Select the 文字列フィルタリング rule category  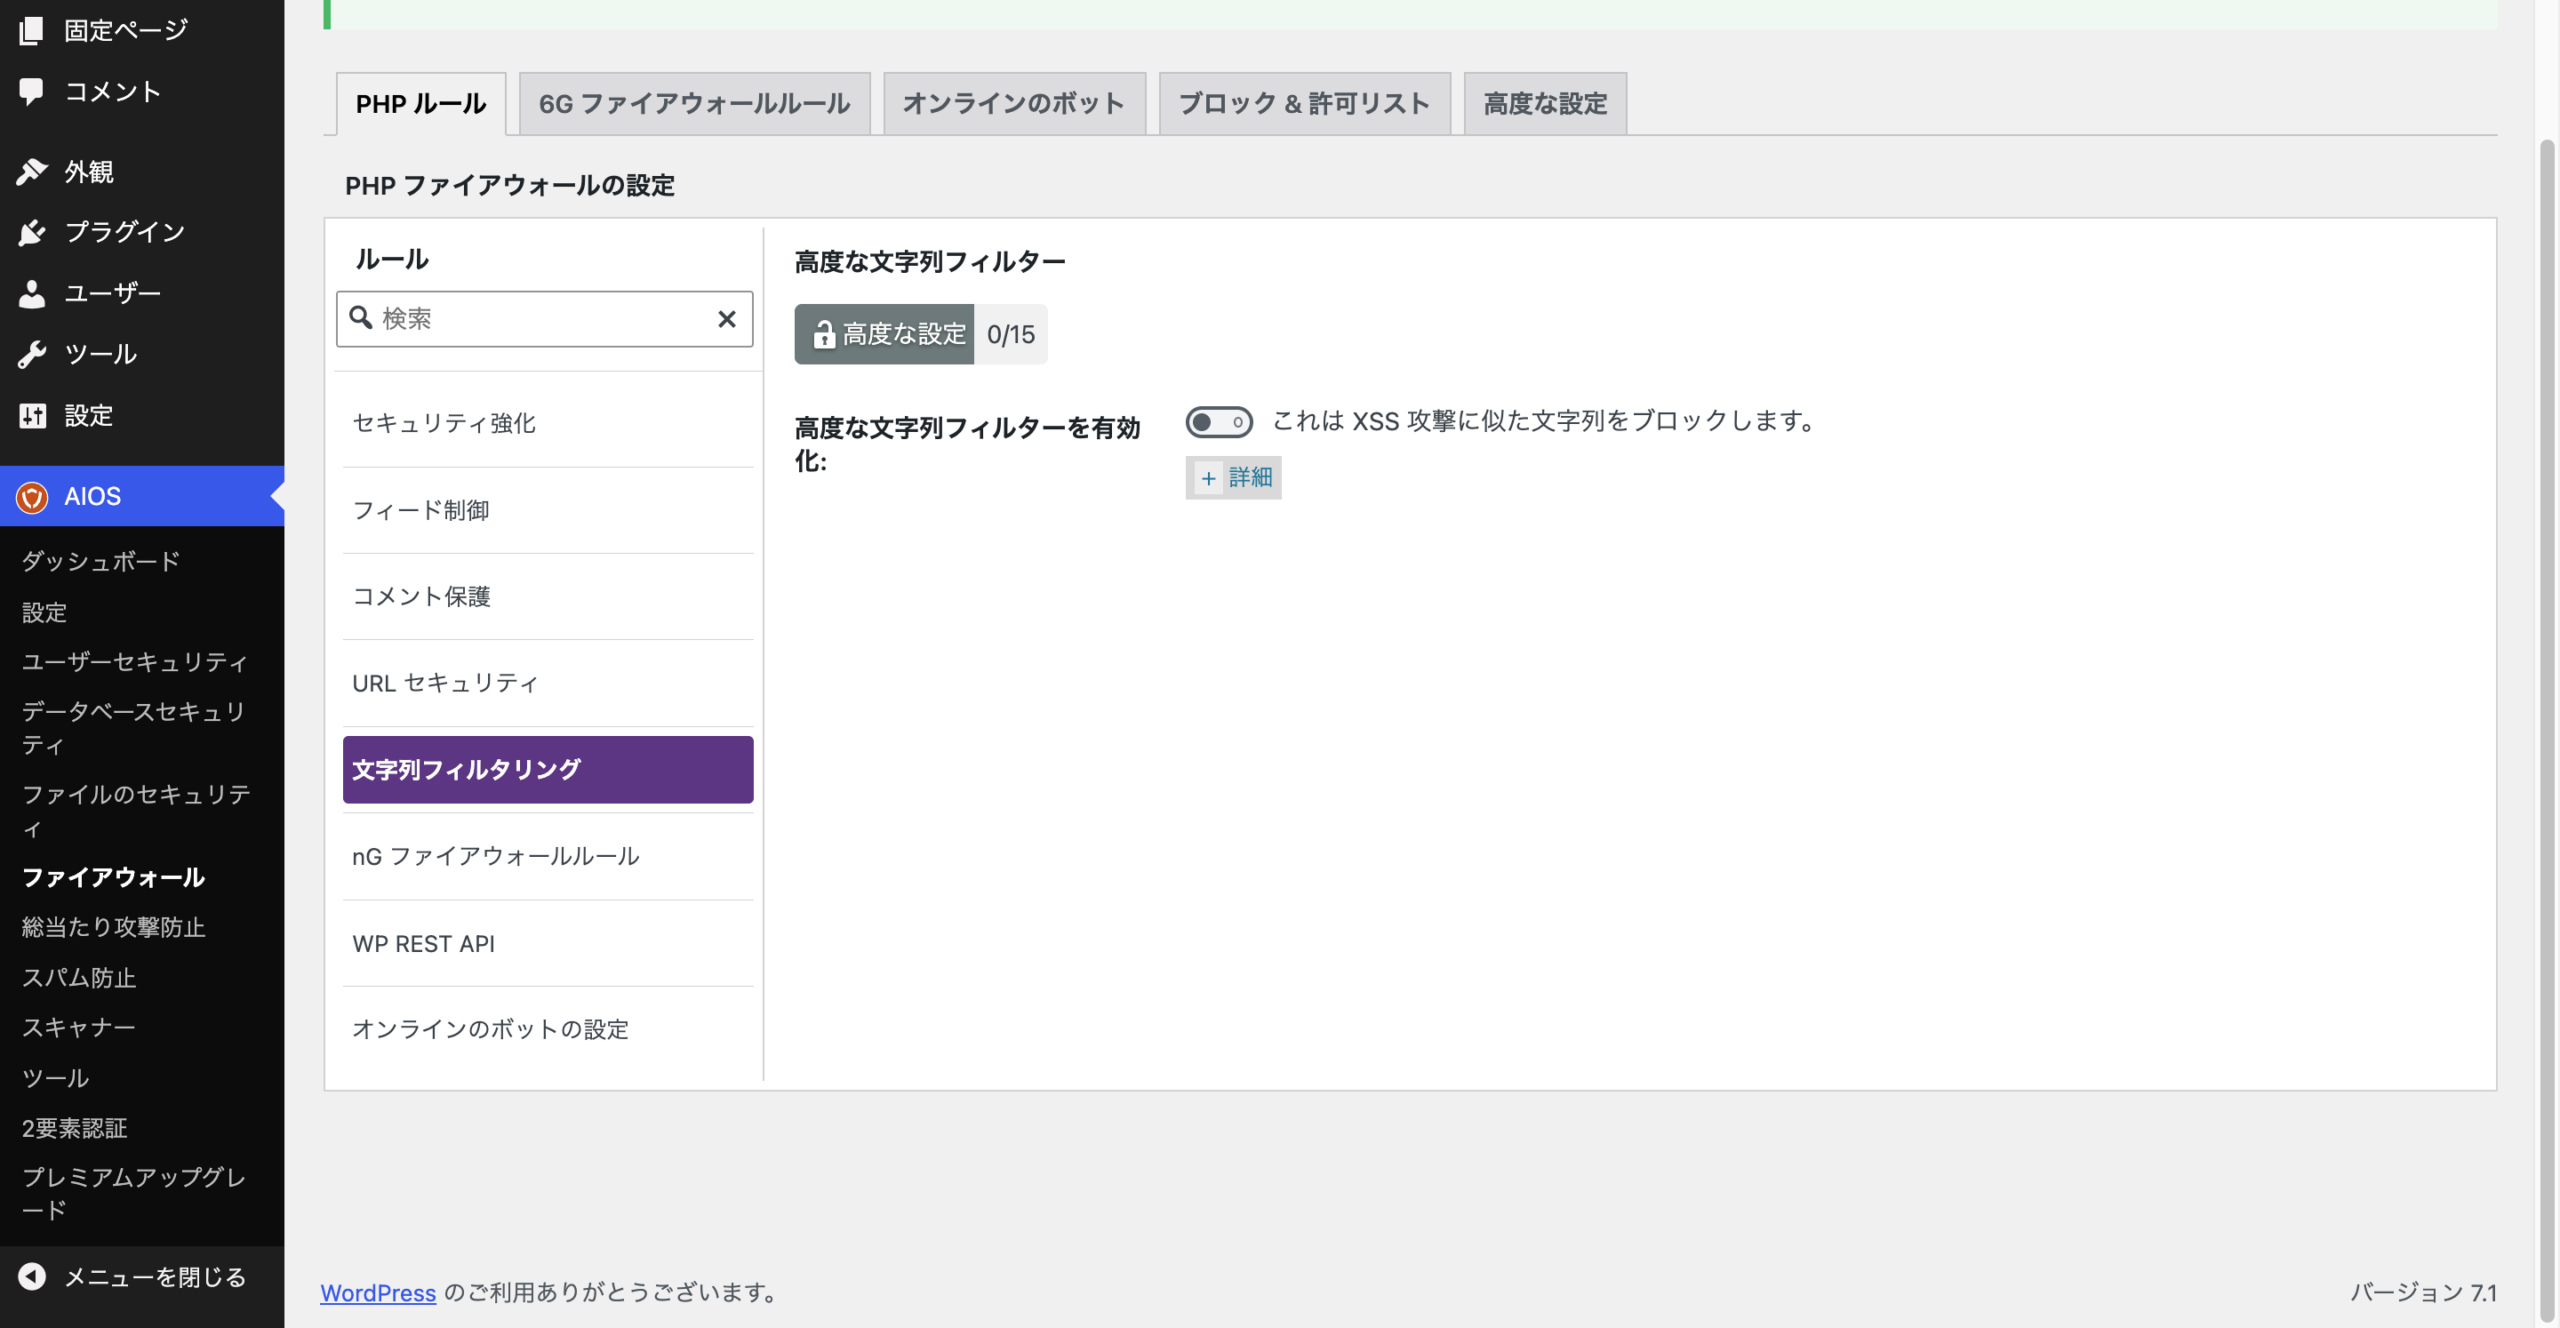tap(548, 769)
